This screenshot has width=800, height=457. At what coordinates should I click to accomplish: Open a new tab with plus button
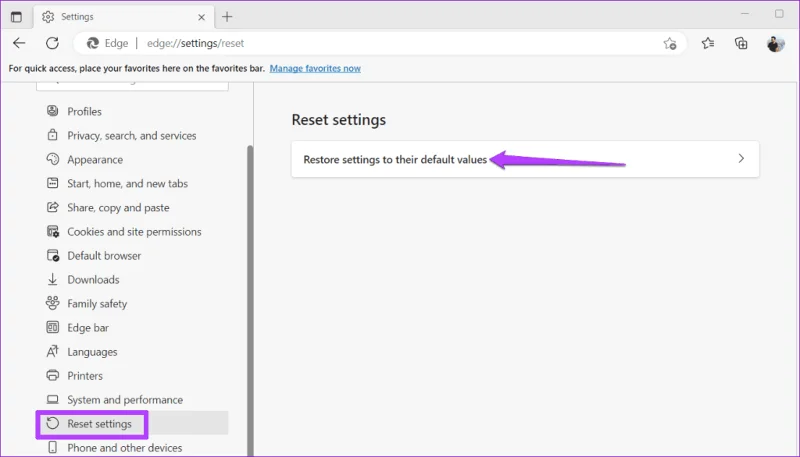[227, 17]
